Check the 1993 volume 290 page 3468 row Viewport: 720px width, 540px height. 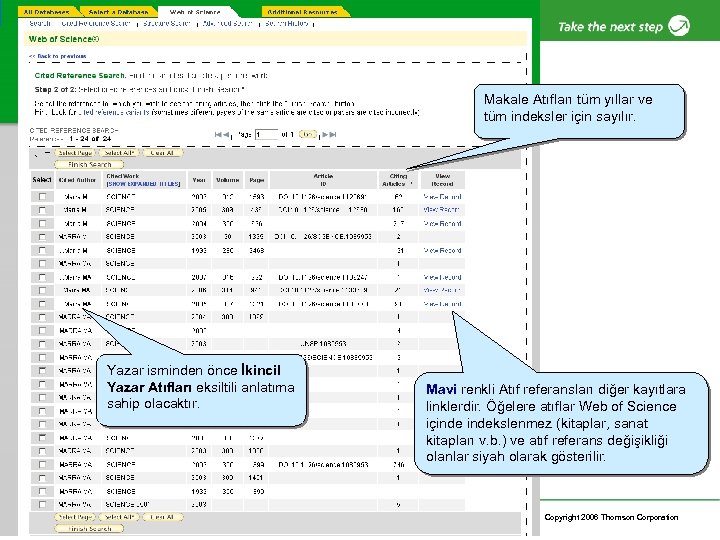[42, 250]
